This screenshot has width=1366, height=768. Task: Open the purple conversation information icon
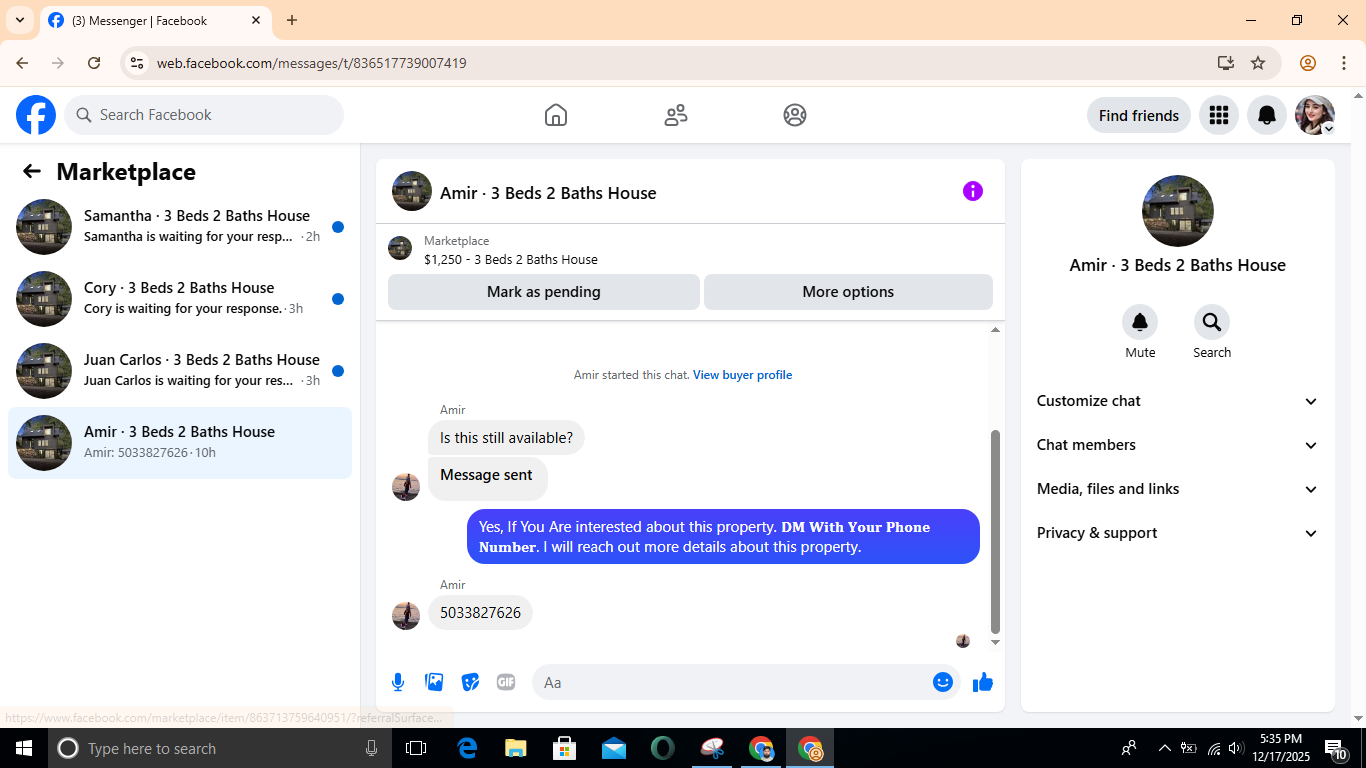(973, 191)
